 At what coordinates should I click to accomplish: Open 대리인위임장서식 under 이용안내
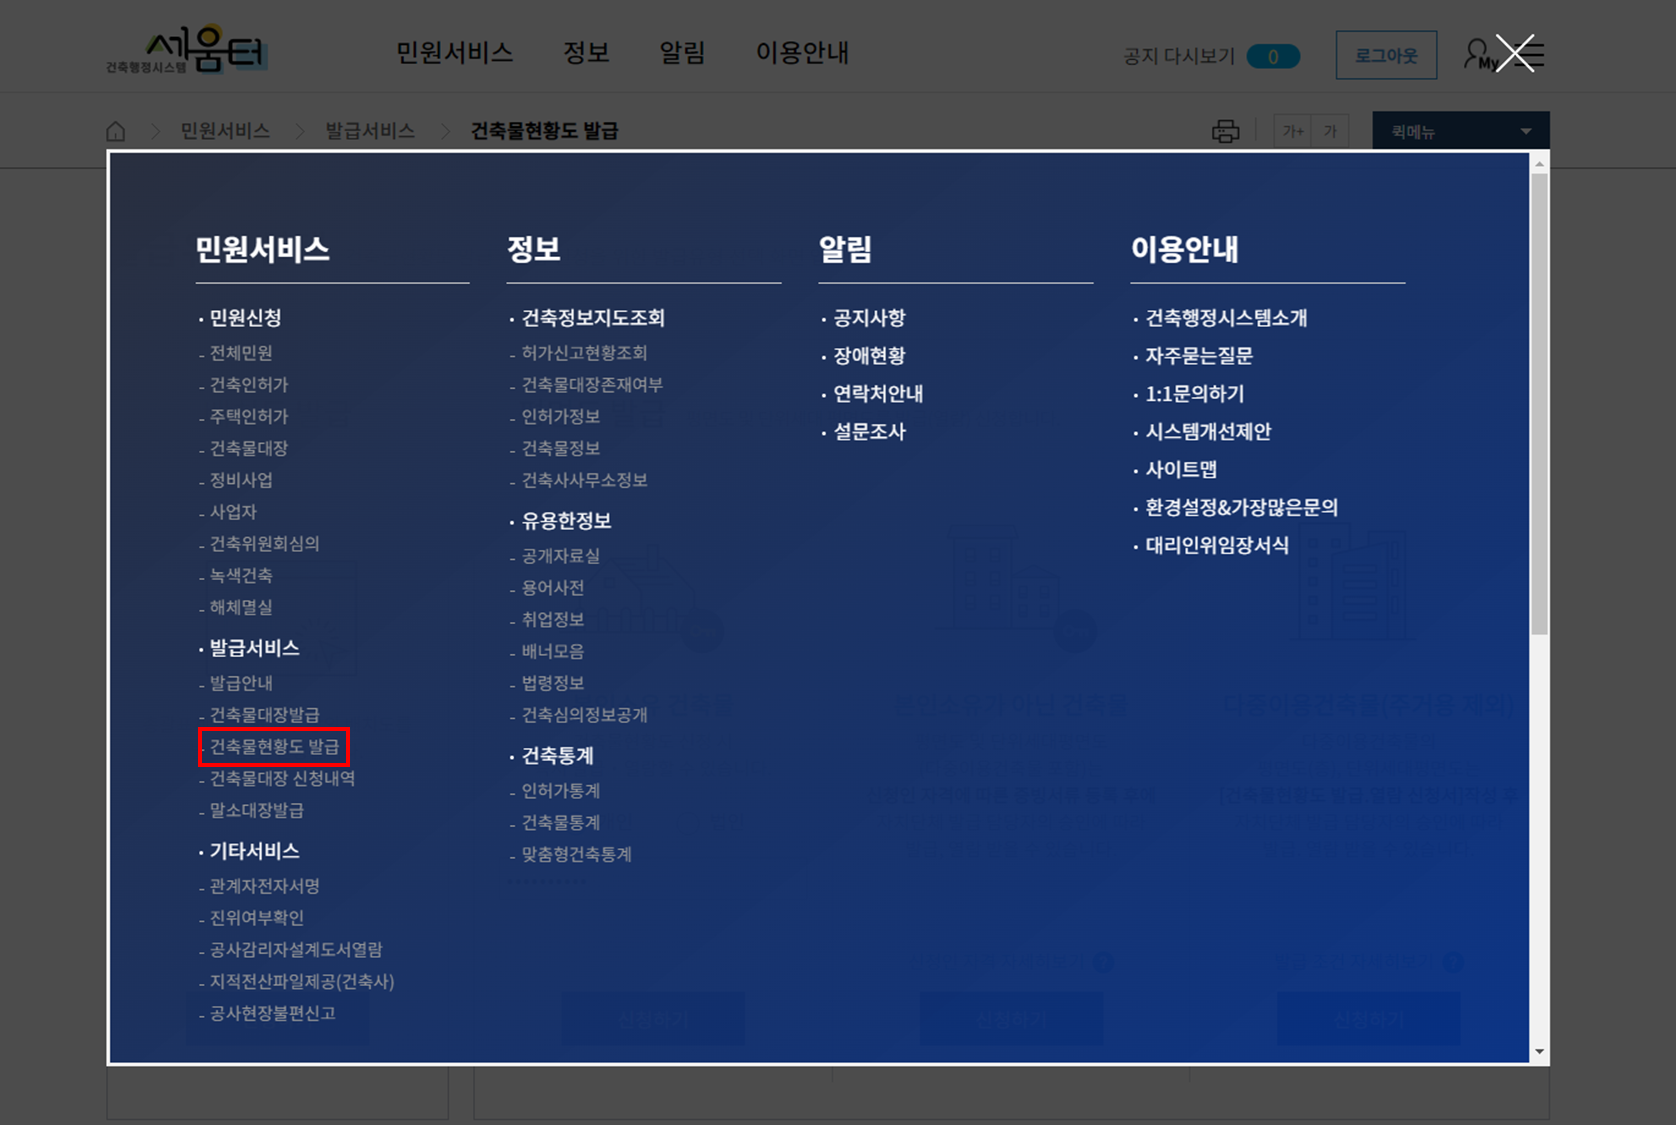coord(1216,546)
